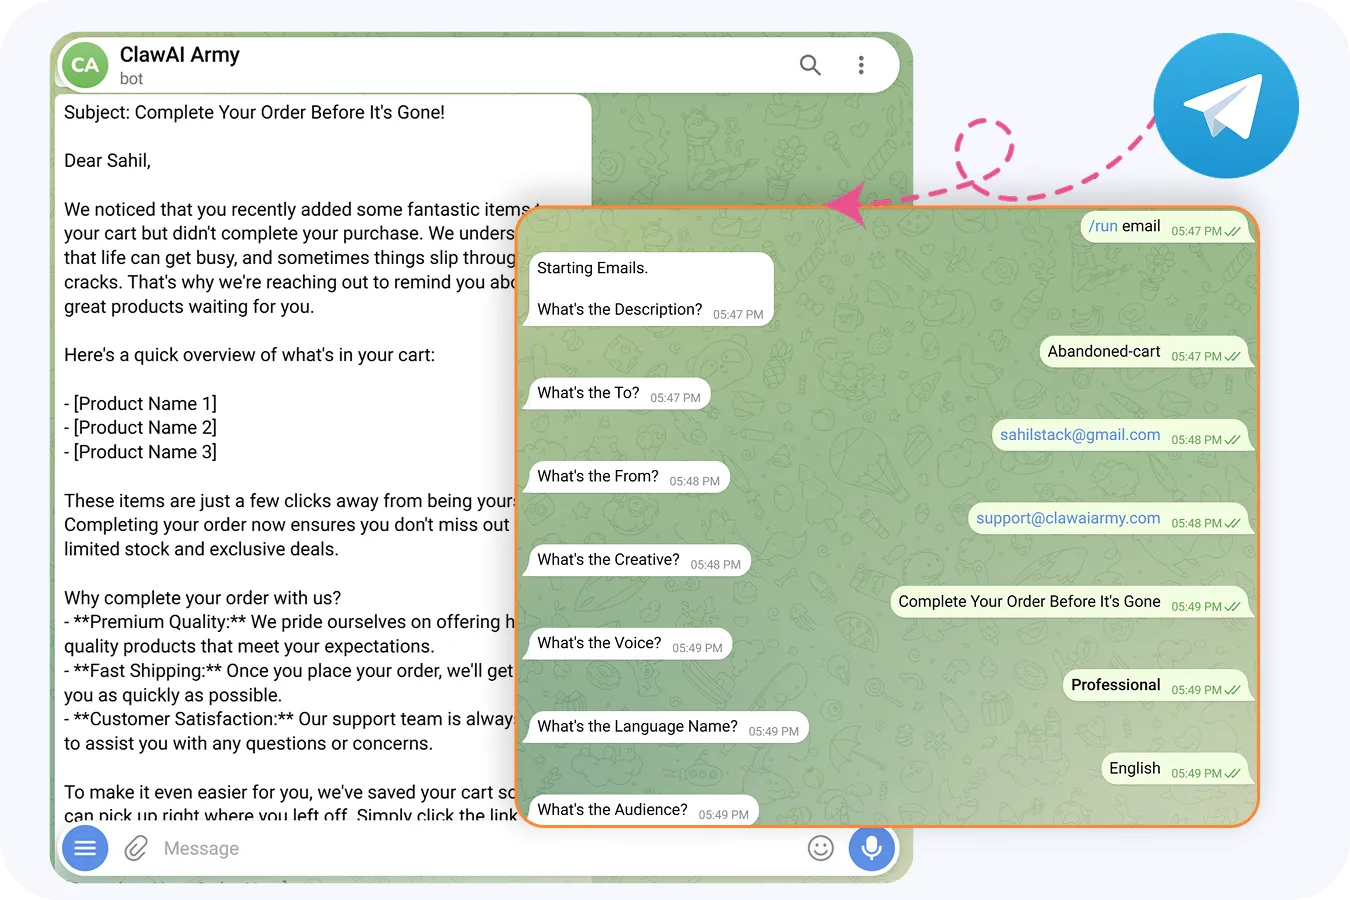Viewport: 1350px width, 900px height.
Task: Start voice recording with microphone button
Action: (872, 848)
